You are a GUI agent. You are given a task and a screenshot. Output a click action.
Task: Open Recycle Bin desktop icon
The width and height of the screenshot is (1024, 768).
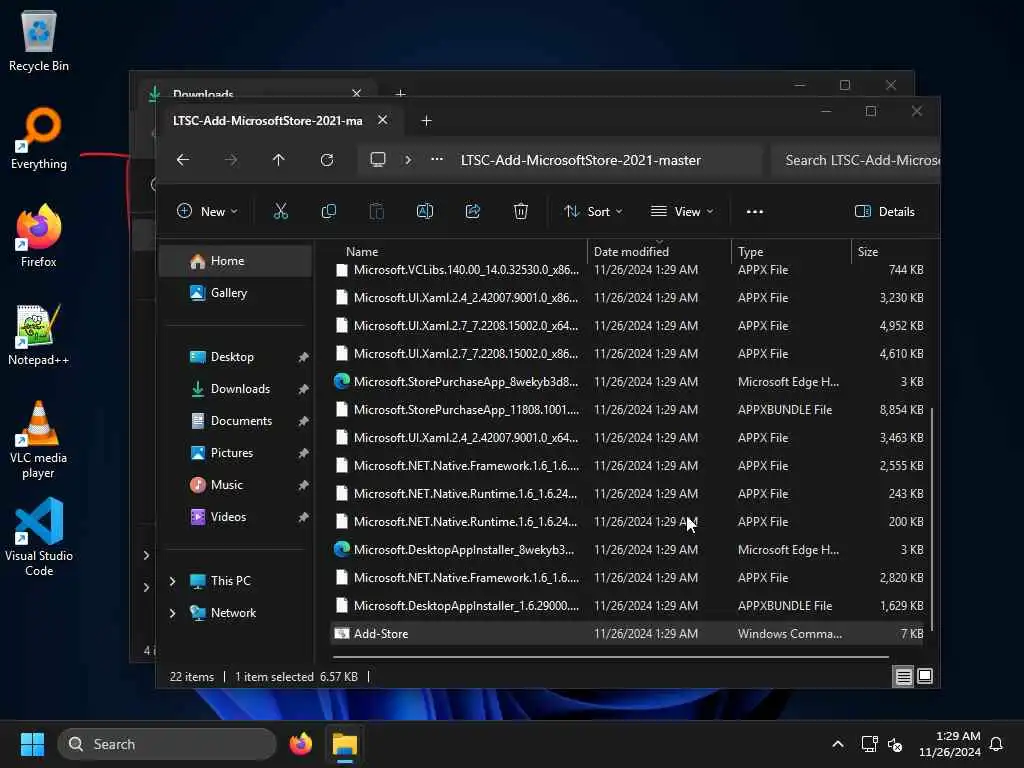tap(39, 40)
